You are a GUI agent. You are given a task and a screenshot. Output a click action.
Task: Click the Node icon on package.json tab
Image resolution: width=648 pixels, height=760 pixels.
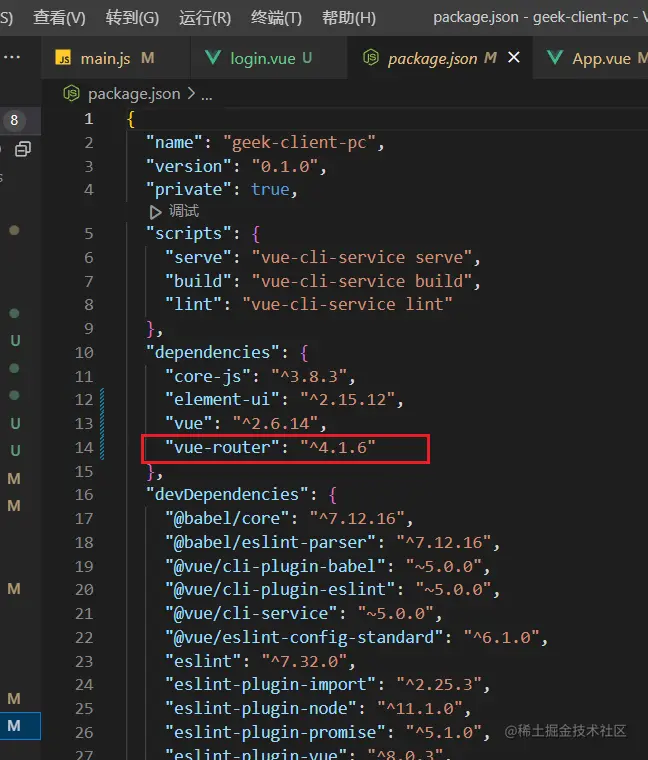click(371, 58)
